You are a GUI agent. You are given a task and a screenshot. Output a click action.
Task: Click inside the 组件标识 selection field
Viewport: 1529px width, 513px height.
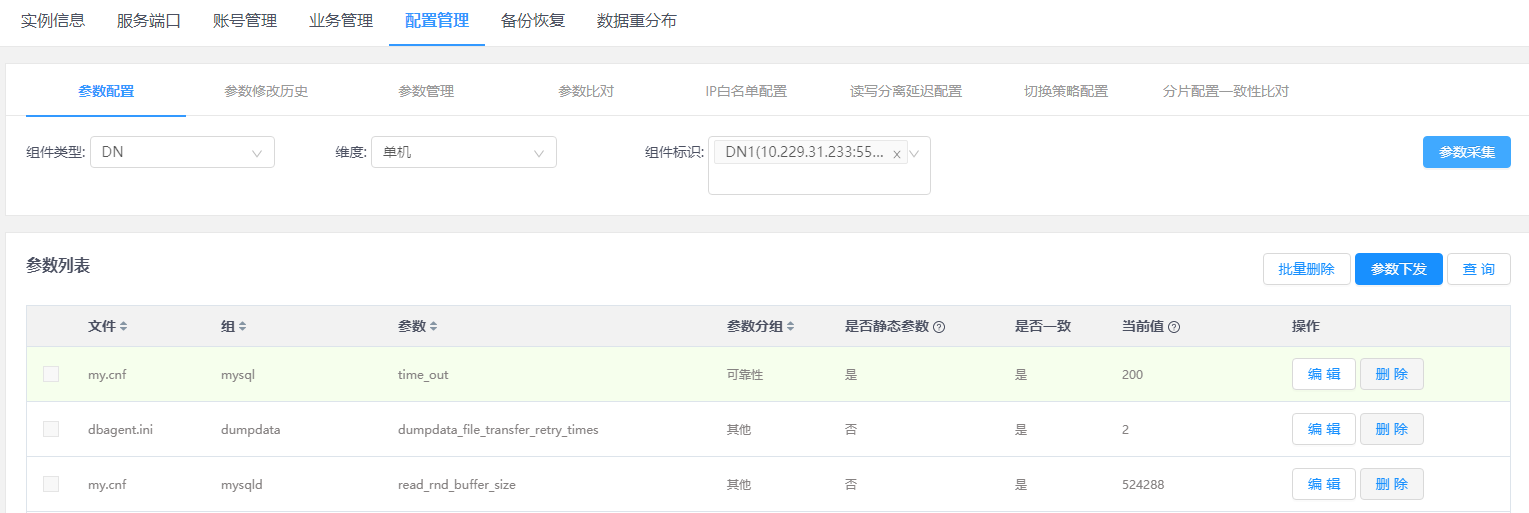click(x=810, y=178)
